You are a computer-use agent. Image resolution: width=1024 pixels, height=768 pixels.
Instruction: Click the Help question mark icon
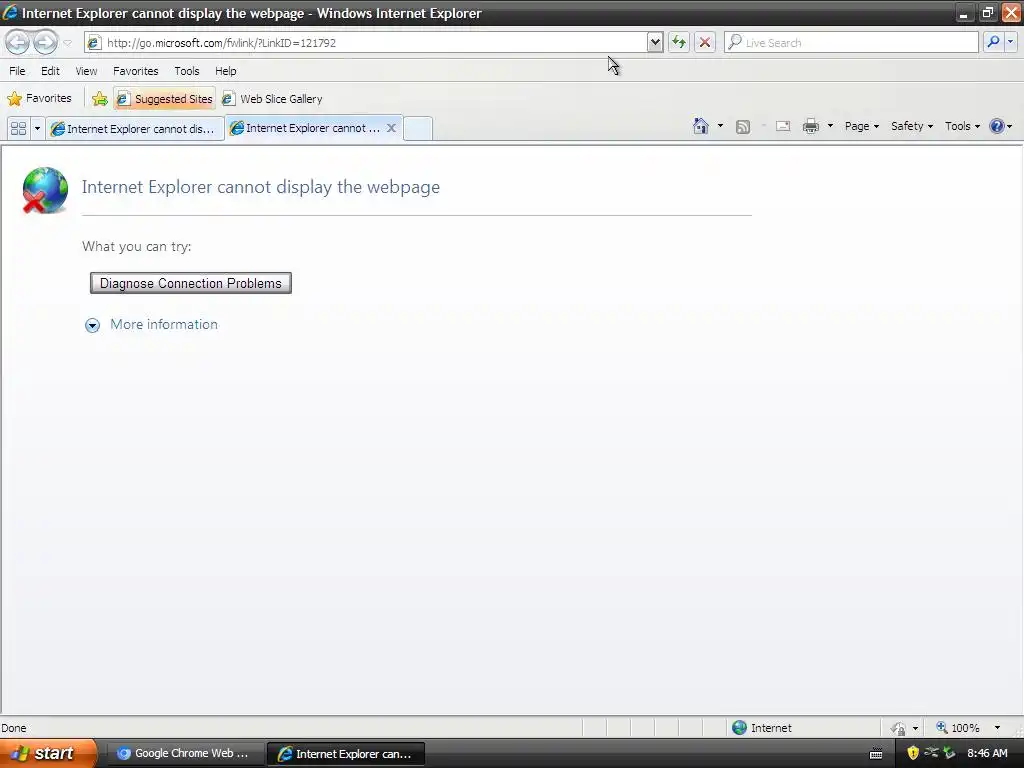tap(997, 126)
